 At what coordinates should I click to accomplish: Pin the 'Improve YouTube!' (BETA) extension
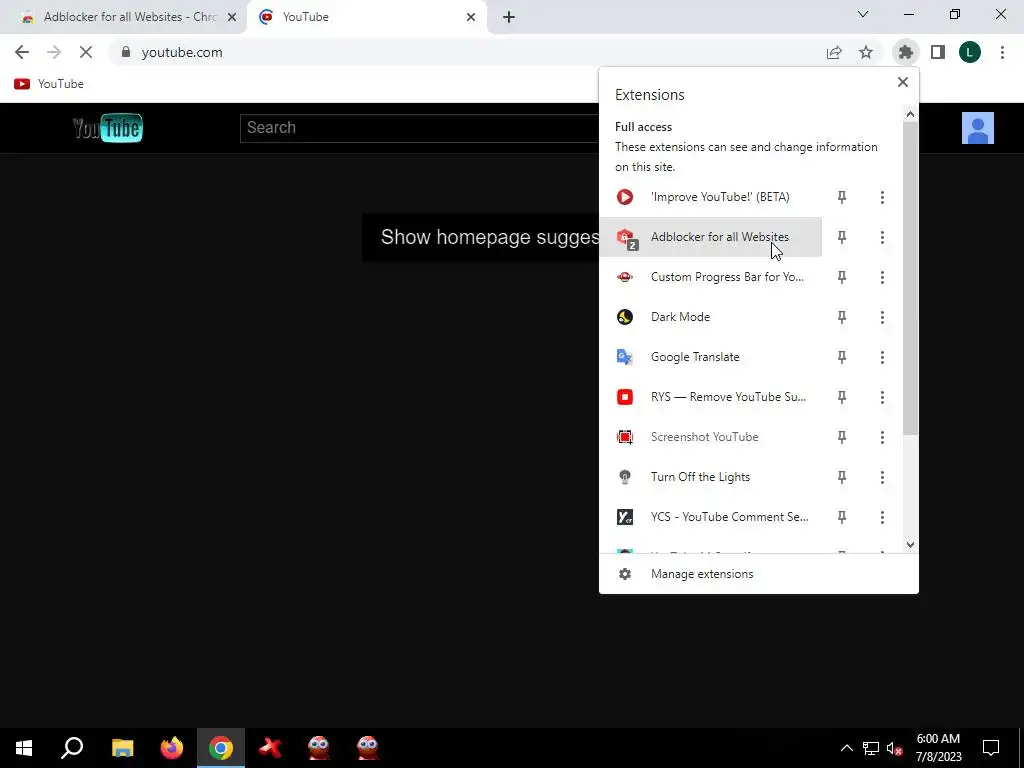842,197
